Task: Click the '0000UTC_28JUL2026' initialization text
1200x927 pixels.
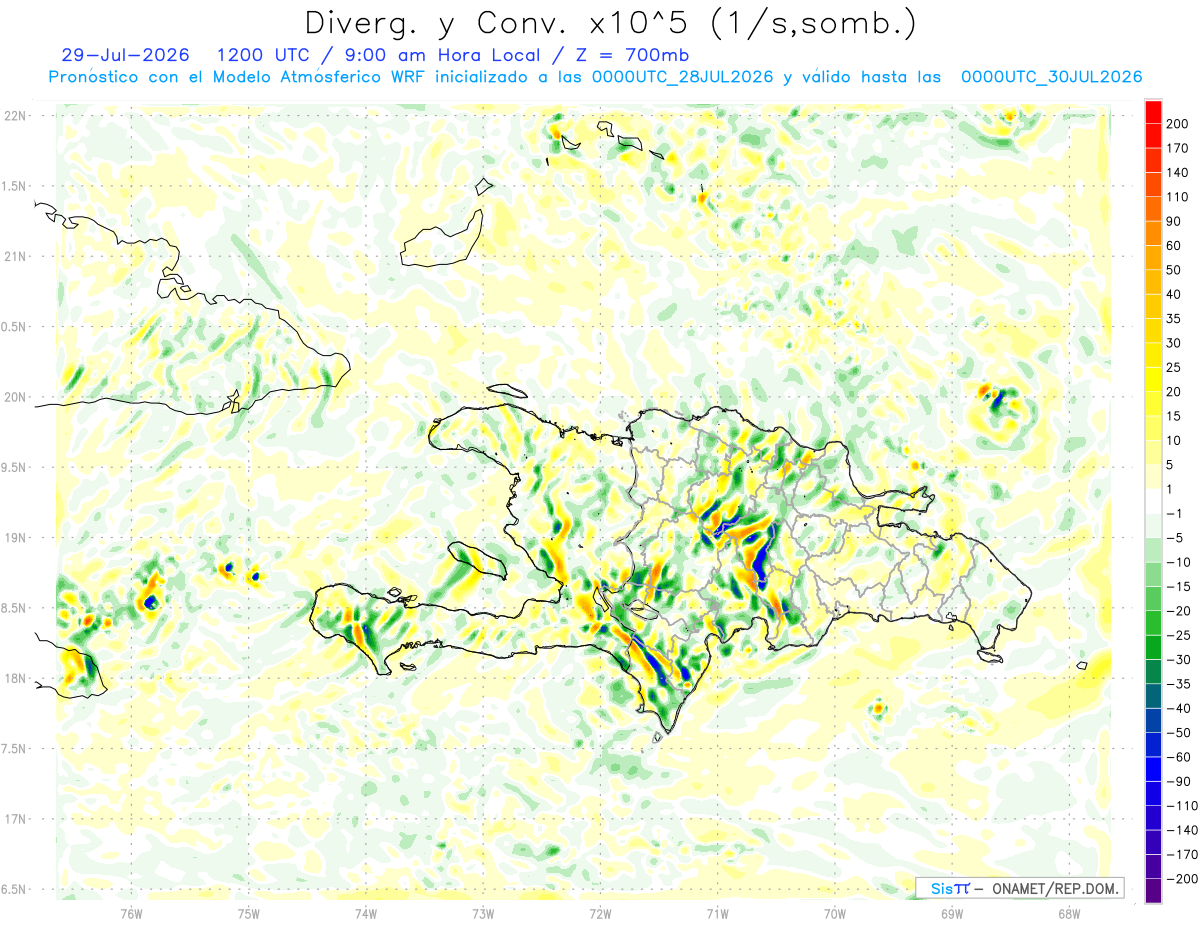Action: click(x=683, y=77)
